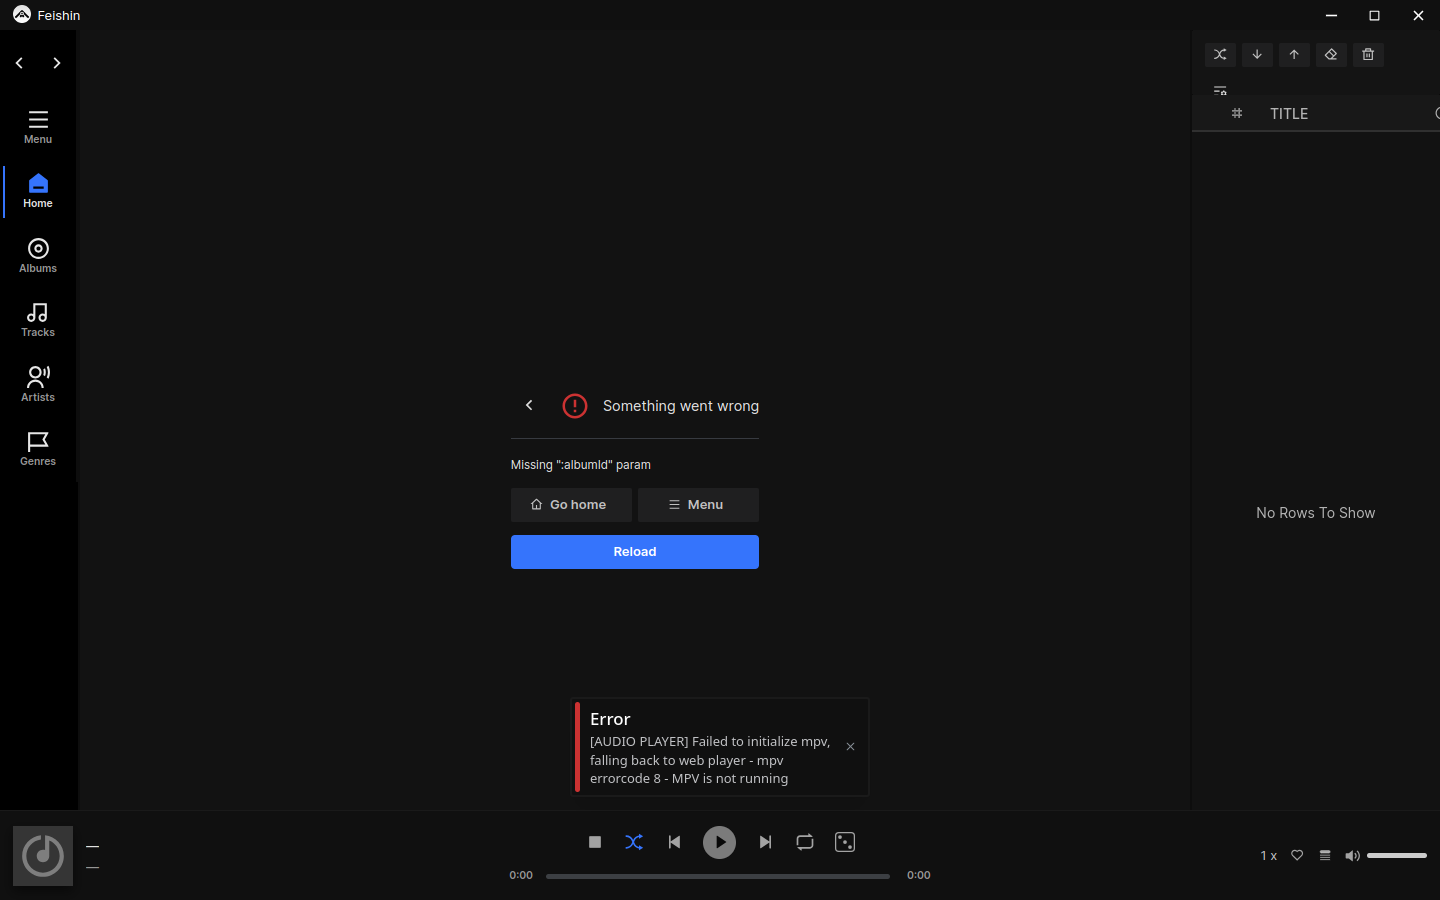Image resolution: width=1440 pixels, height=900 pixels.
Task: Click the 'Missing ":albumId" param' message
Action: click(x=581, y=465)
